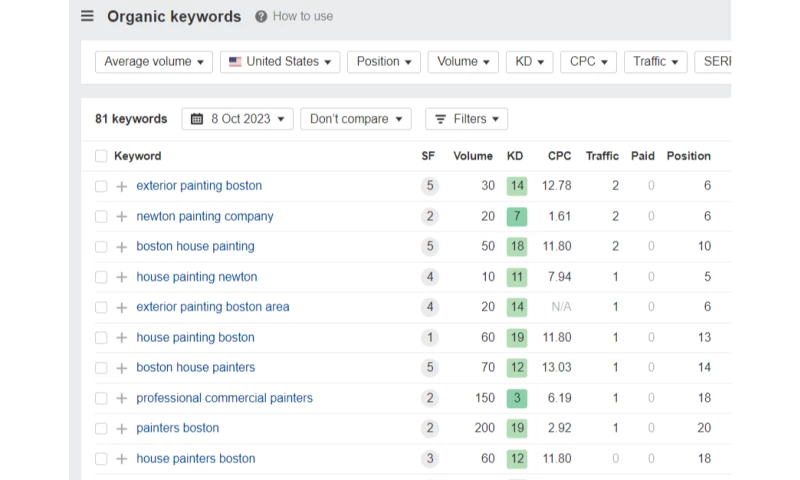Expand plus icon for boston house painting
Image resolution: width=800 pixels, height=480 pixels.
tap(122, 247)
